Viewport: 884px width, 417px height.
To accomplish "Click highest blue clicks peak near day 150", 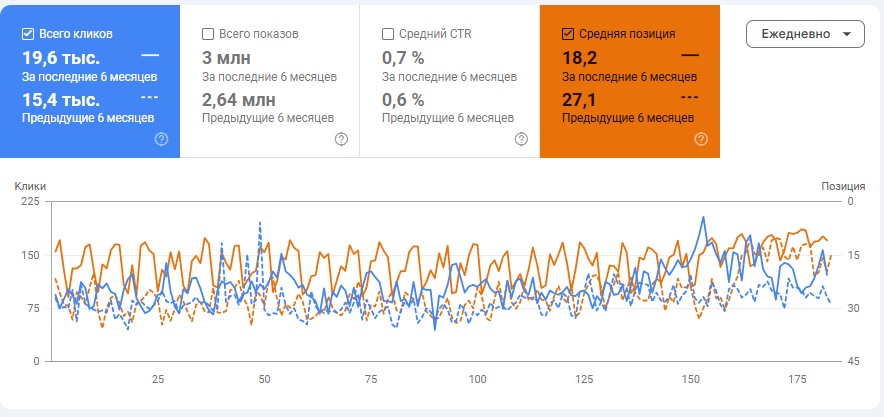I will 704,217.
